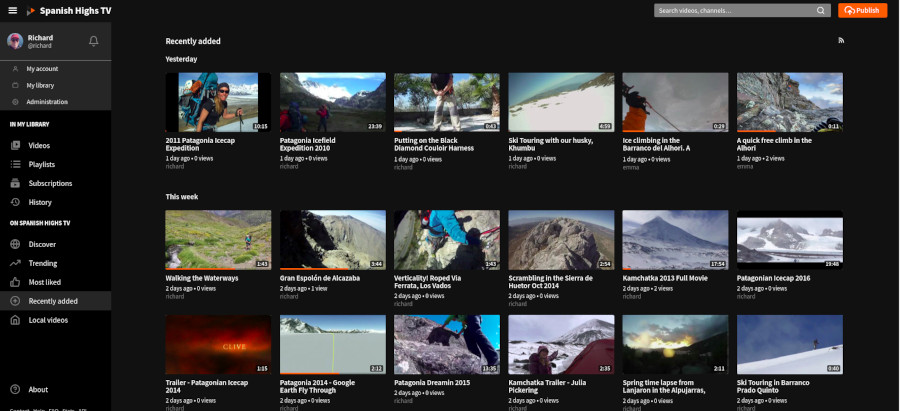Click the History clock icon
The image size is (900, 411).
click(x=15, y=203)
